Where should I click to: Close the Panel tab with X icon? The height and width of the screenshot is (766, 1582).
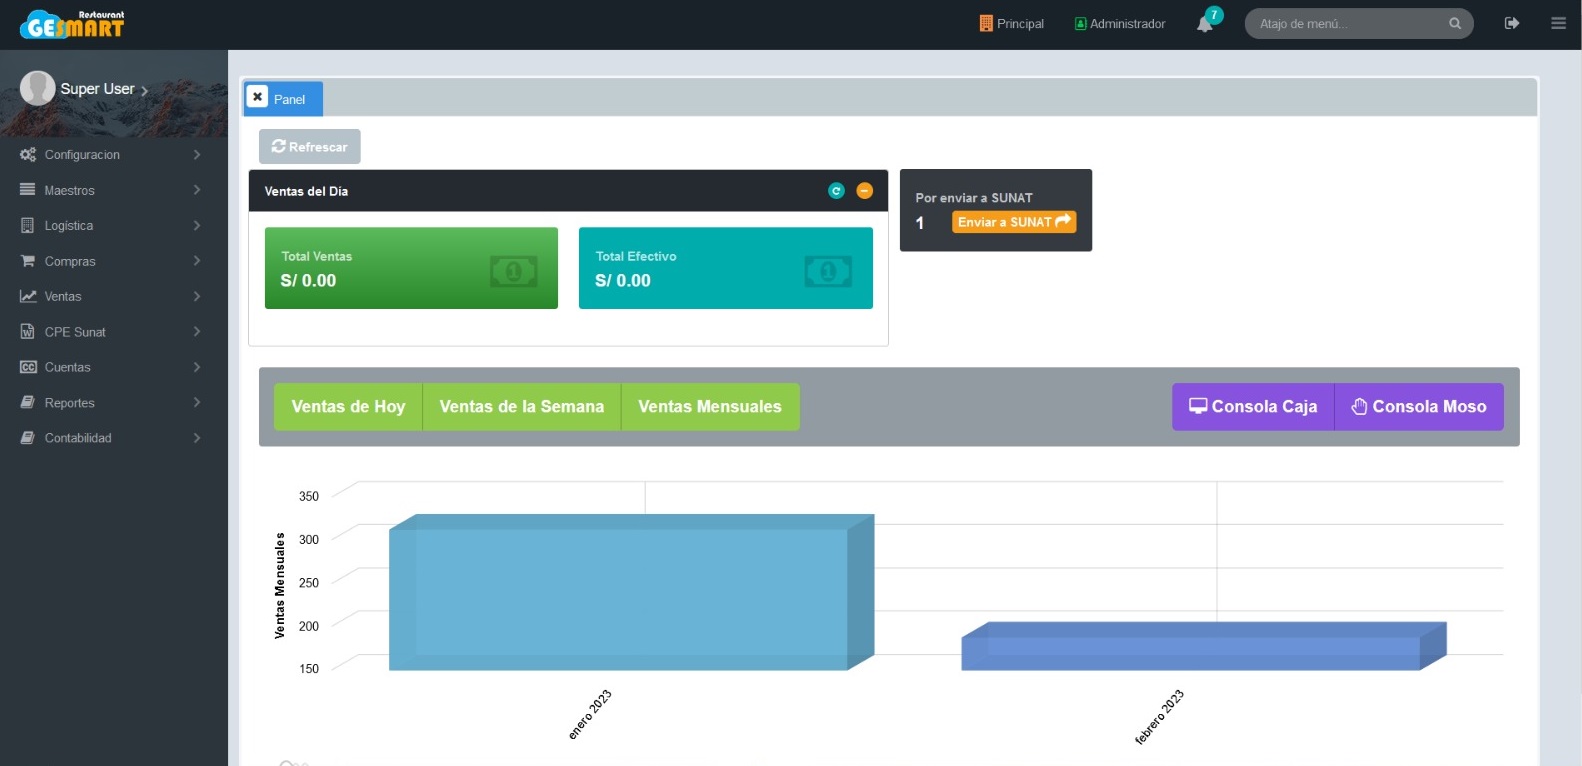coord(258,97)
